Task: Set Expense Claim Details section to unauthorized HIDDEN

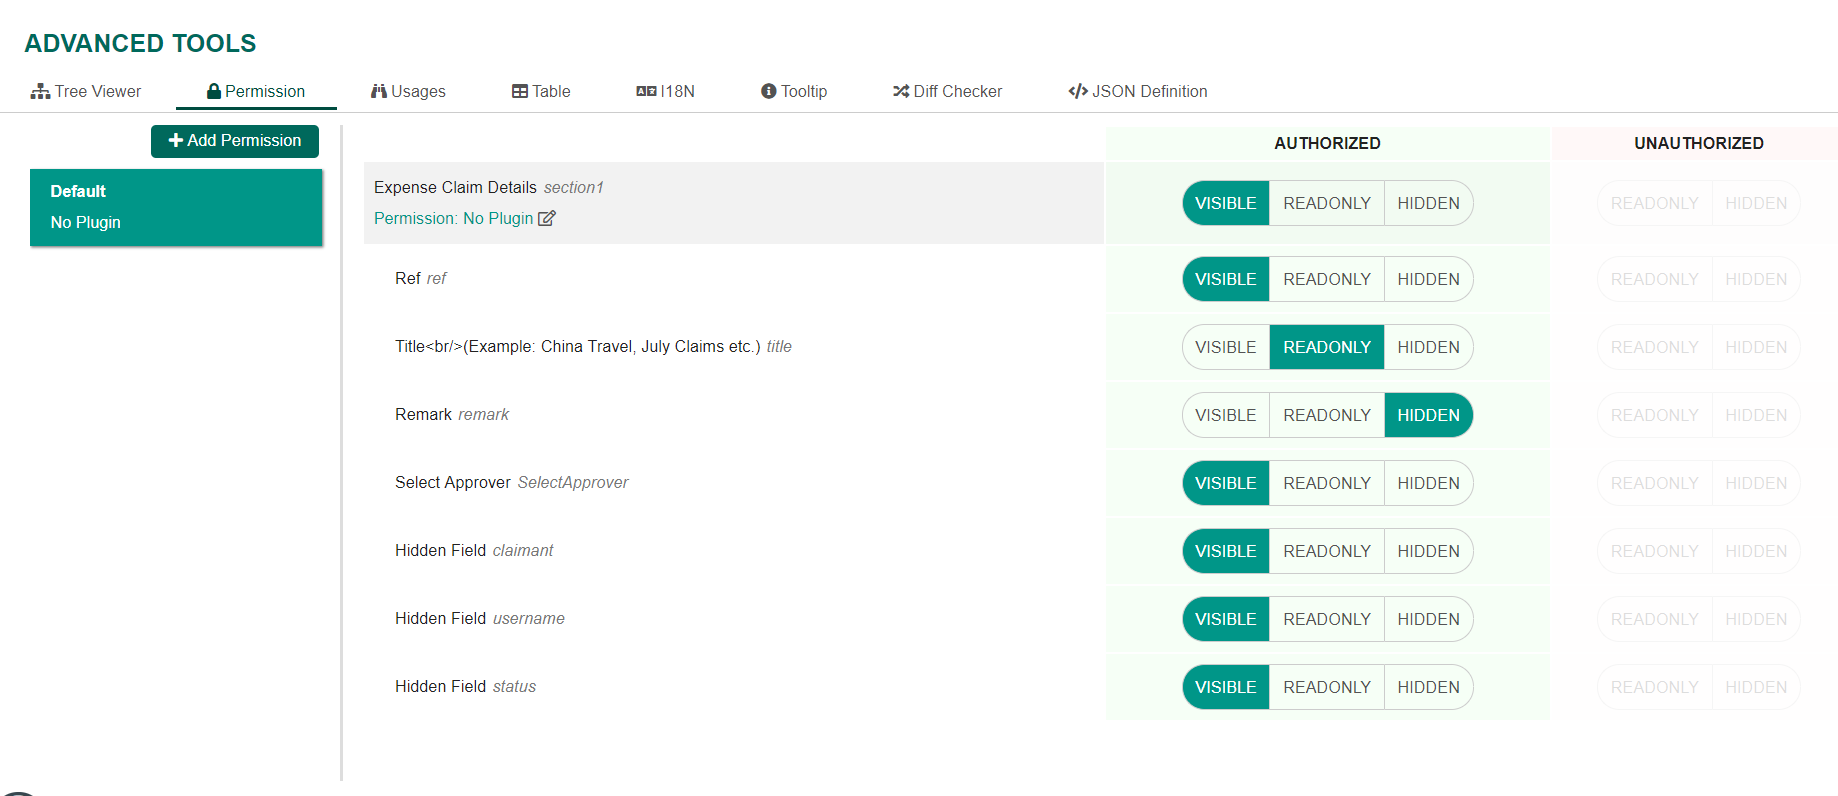Action: [1755, 204]
